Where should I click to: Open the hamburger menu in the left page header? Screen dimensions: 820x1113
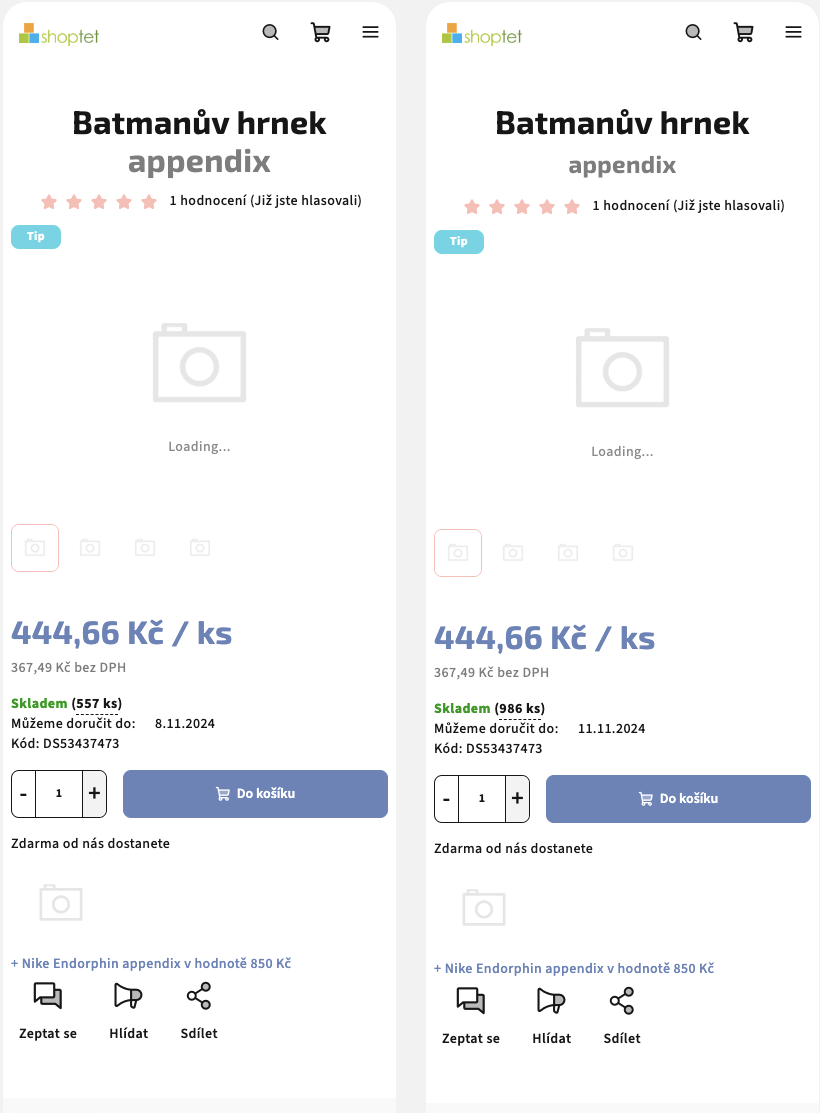(371, 32)
